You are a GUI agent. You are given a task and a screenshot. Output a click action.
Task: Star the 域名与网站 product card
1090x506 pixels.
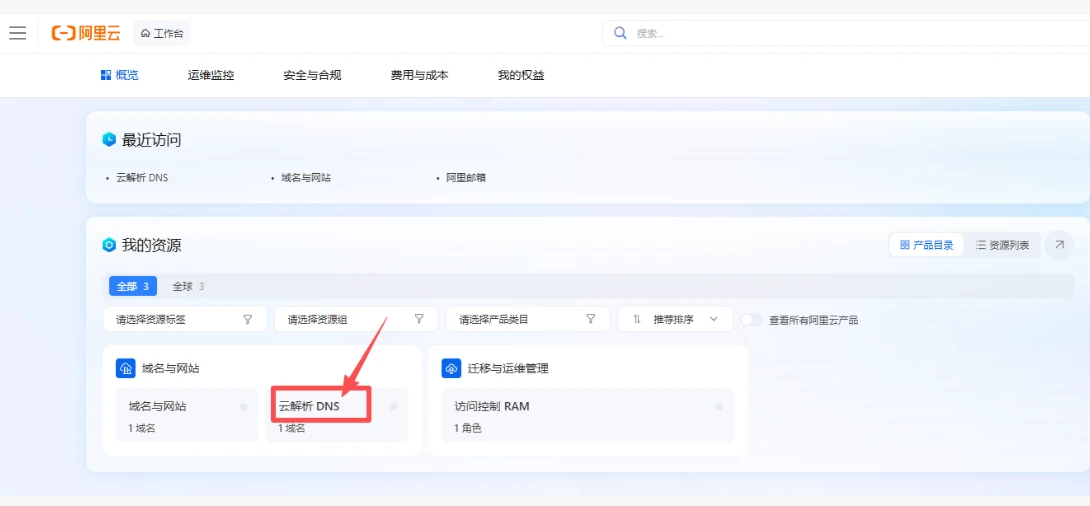coord(243,407)
